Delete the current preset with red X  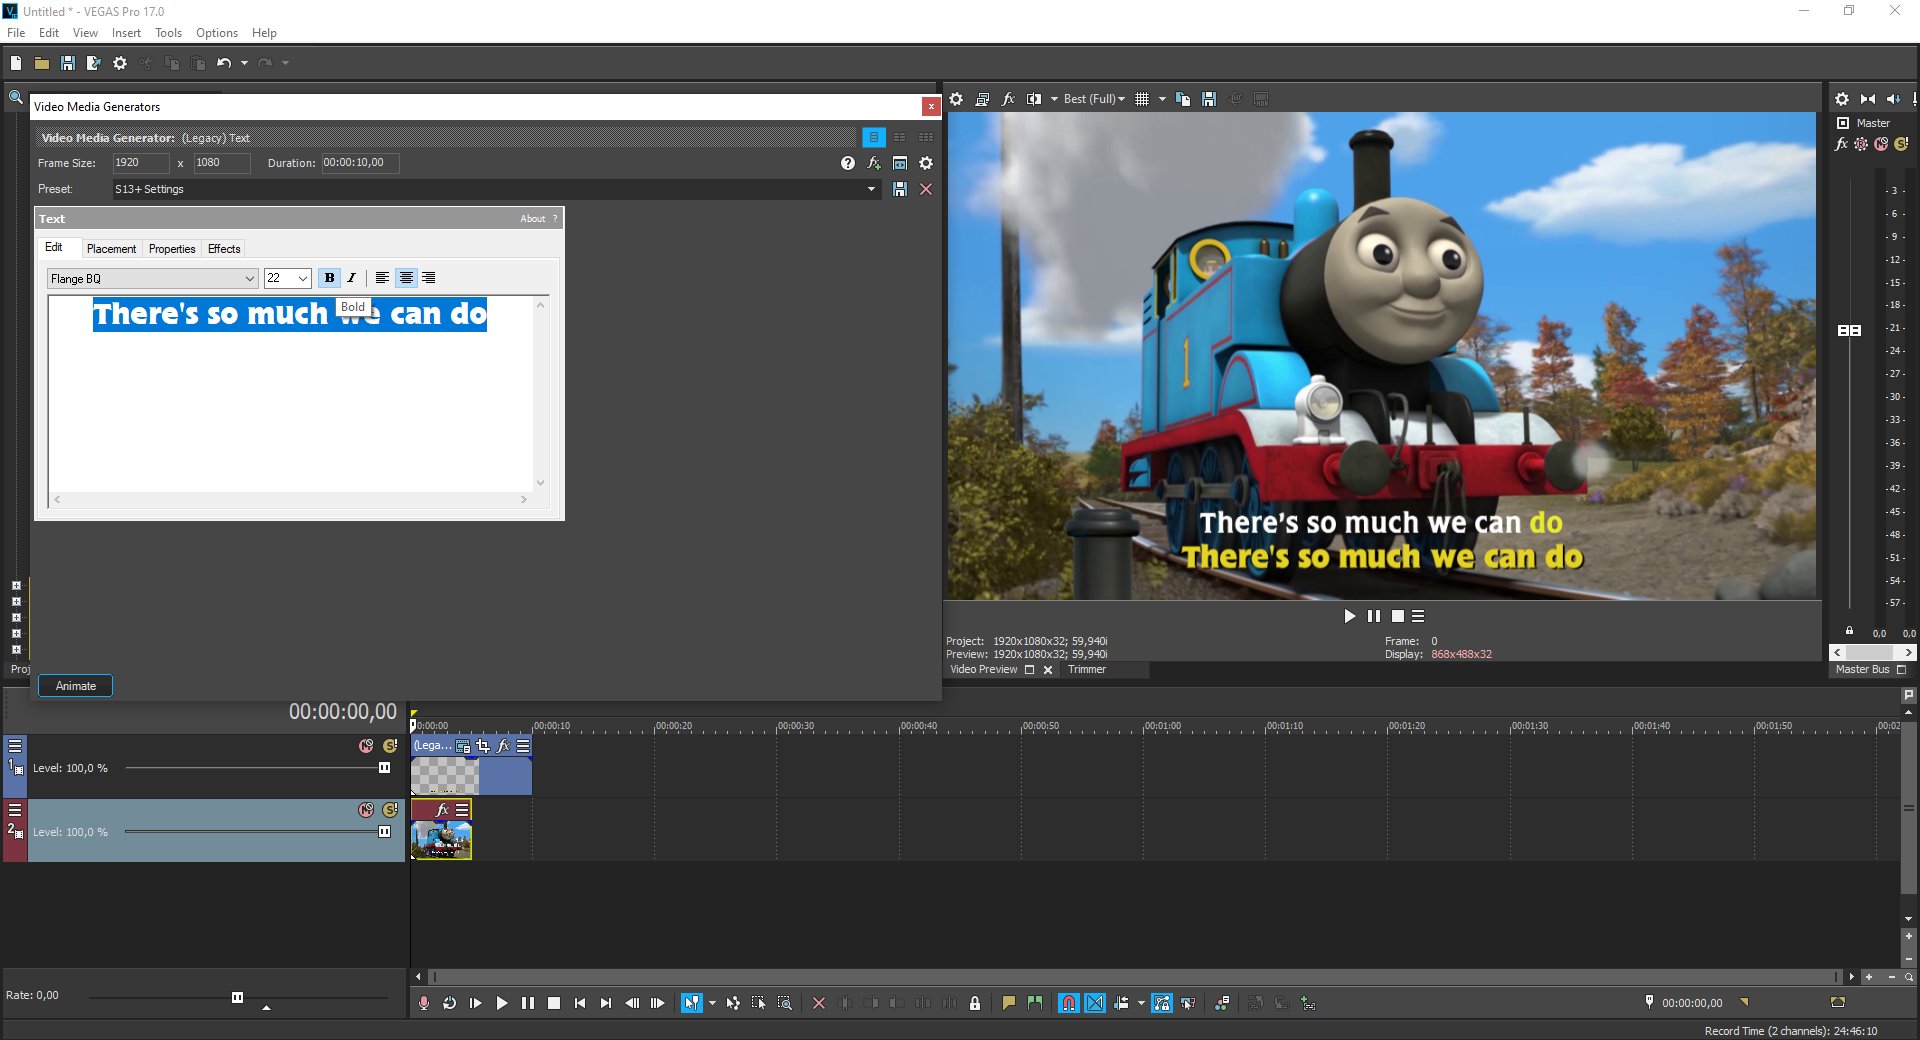tap(926, 189)
